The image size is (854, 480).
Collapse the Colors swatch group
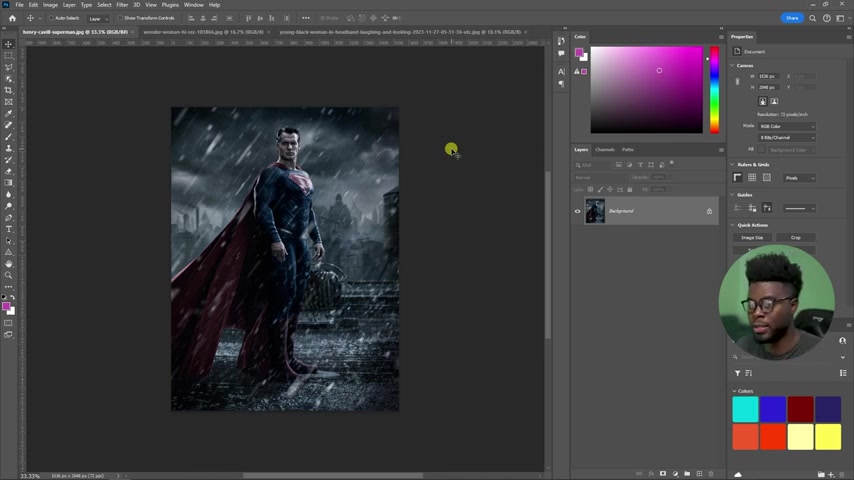(x=734, y=391)
